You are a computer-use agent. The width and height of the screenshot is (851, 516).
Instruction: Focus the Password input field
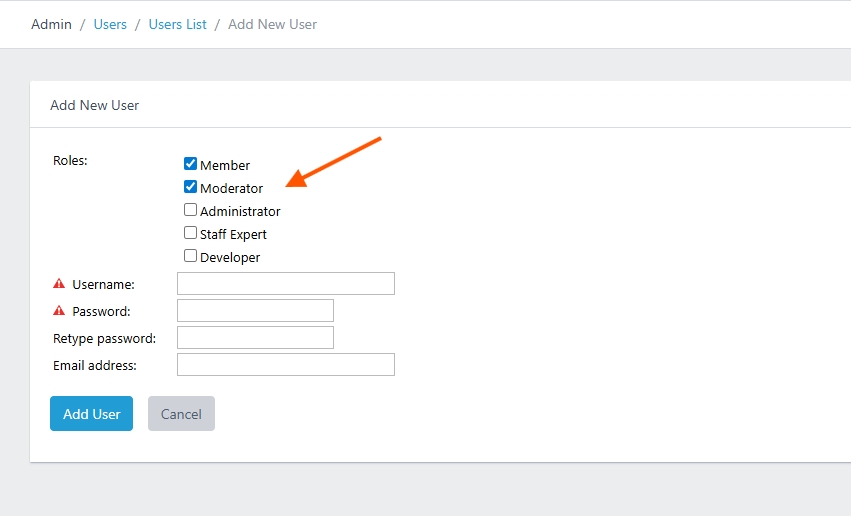[255, 310]
